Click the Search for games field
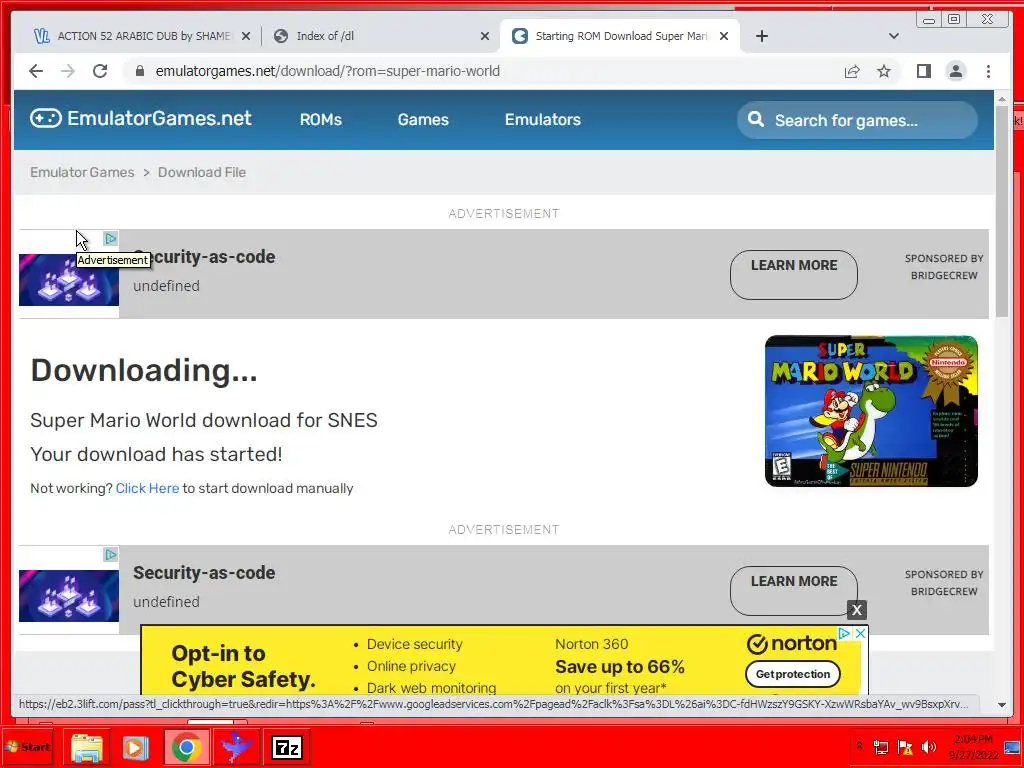 click(857, 120)
